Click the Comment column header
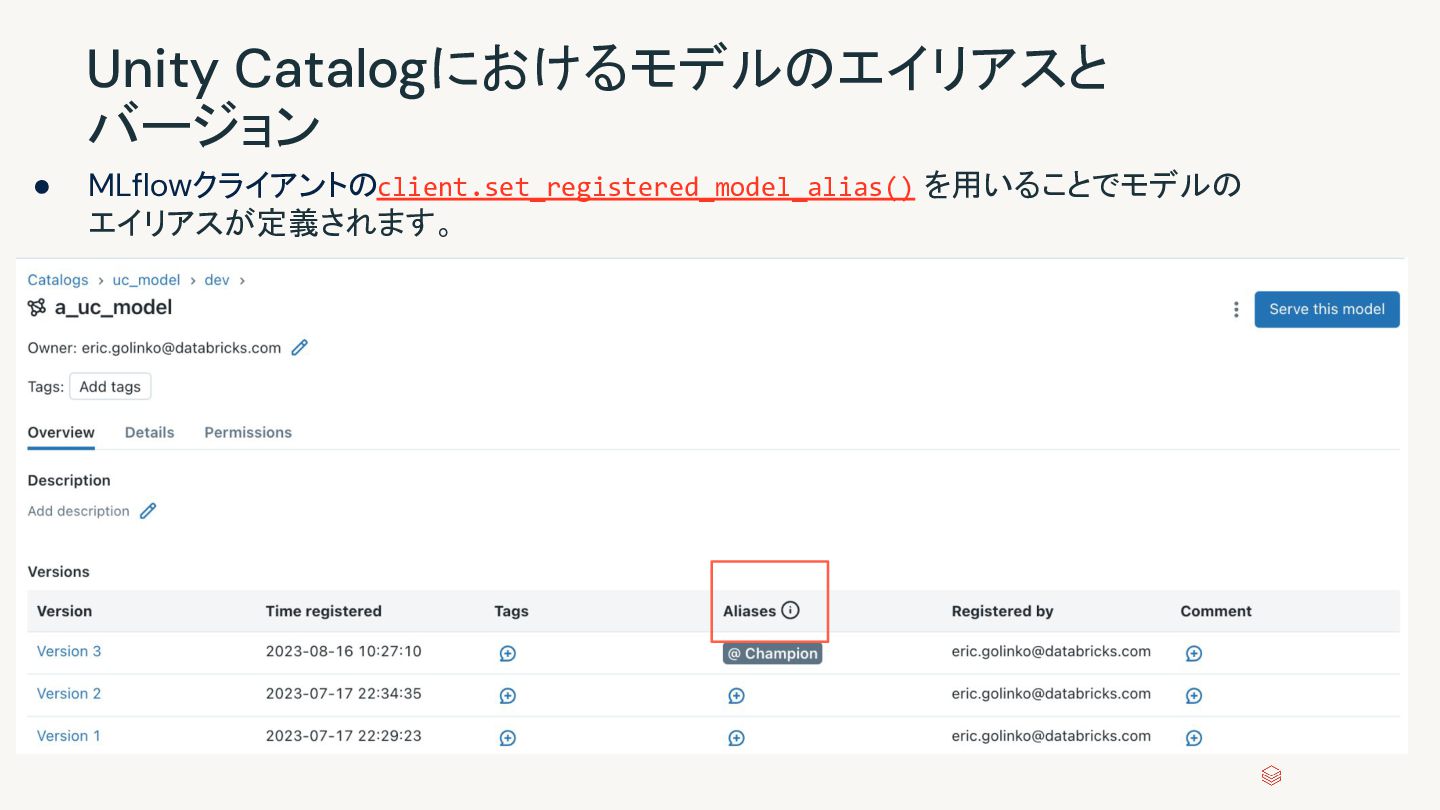 coord(1216,611)
